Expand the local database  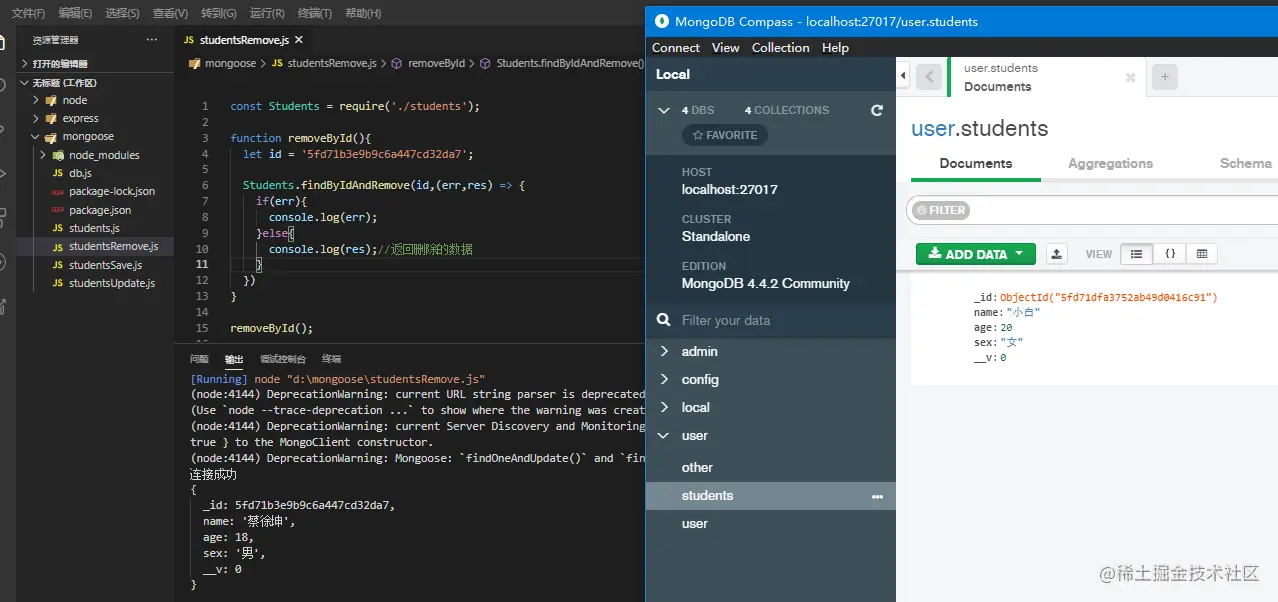664,407
